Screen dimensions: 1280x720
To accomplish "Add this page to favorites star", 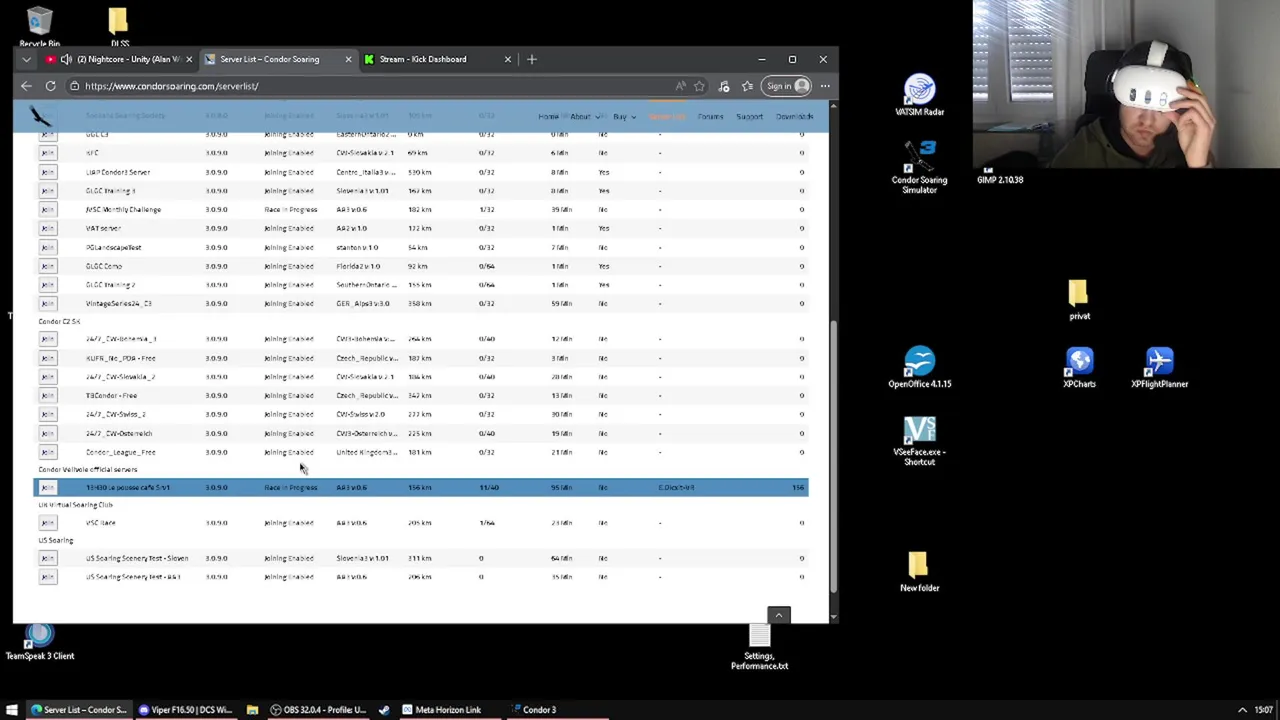I will 699,86.
